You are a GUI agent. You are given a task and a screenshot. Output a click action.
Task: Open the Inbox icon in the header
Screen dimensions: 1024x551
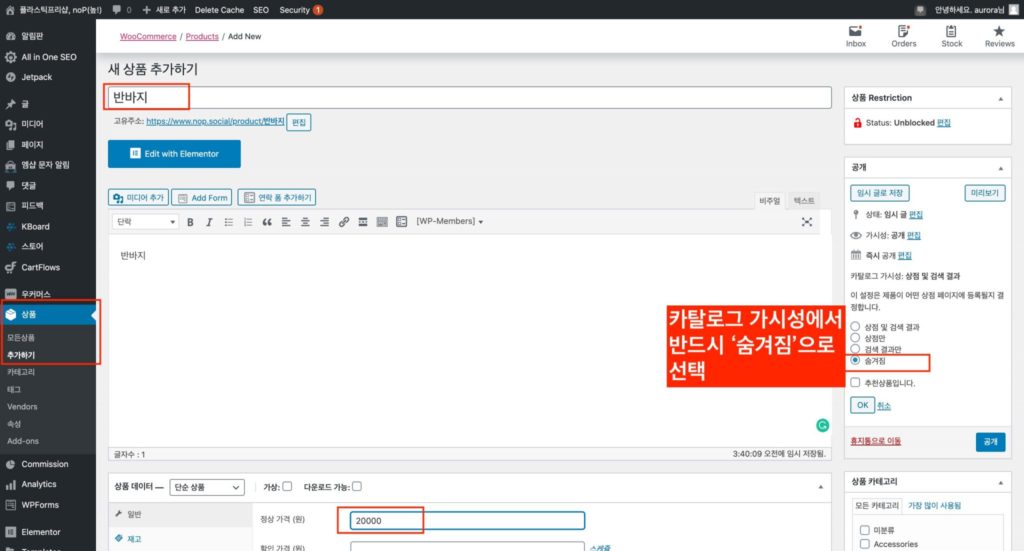(856, 37)
